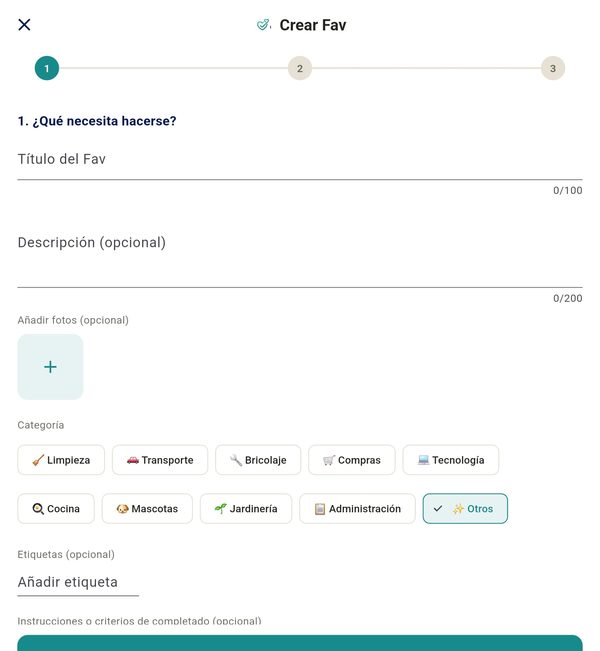The height and width of the screenshot is (651, 600).
Task: Close the Crear Fav form
Action: point(24,25)
